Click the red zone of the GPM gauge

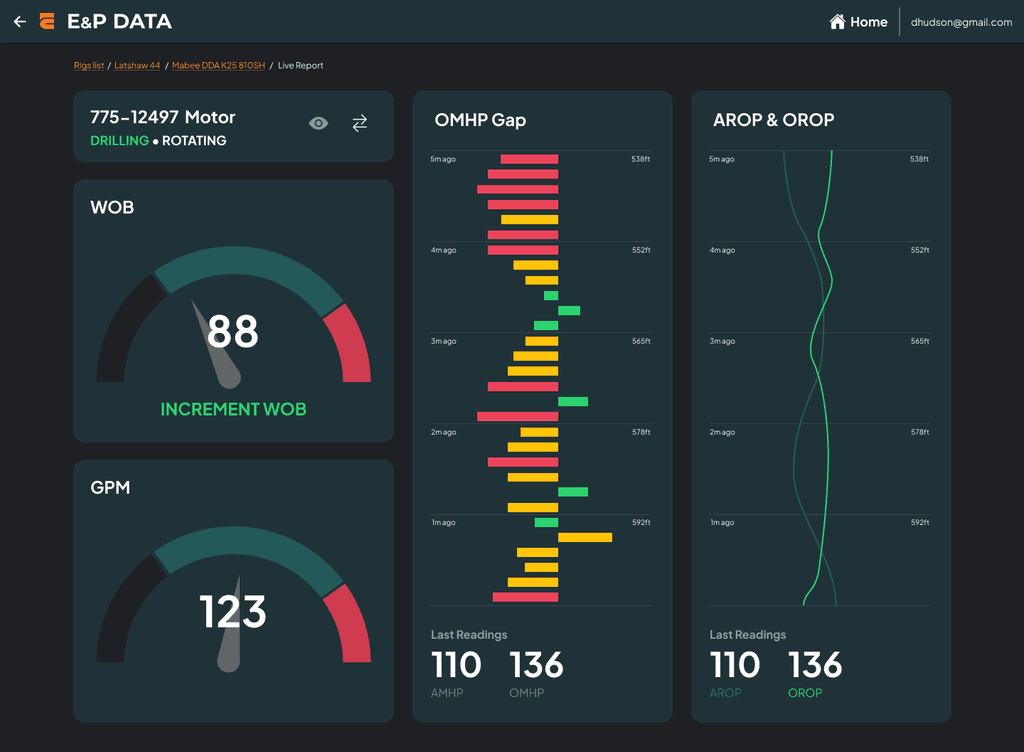(x=349, y=625)
